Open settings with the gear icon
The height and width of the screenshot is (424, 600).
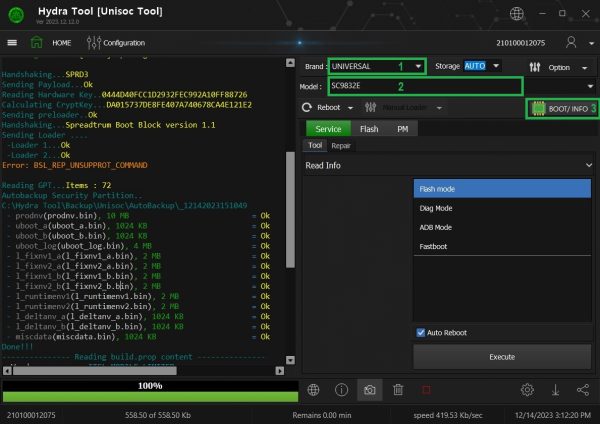527,390
